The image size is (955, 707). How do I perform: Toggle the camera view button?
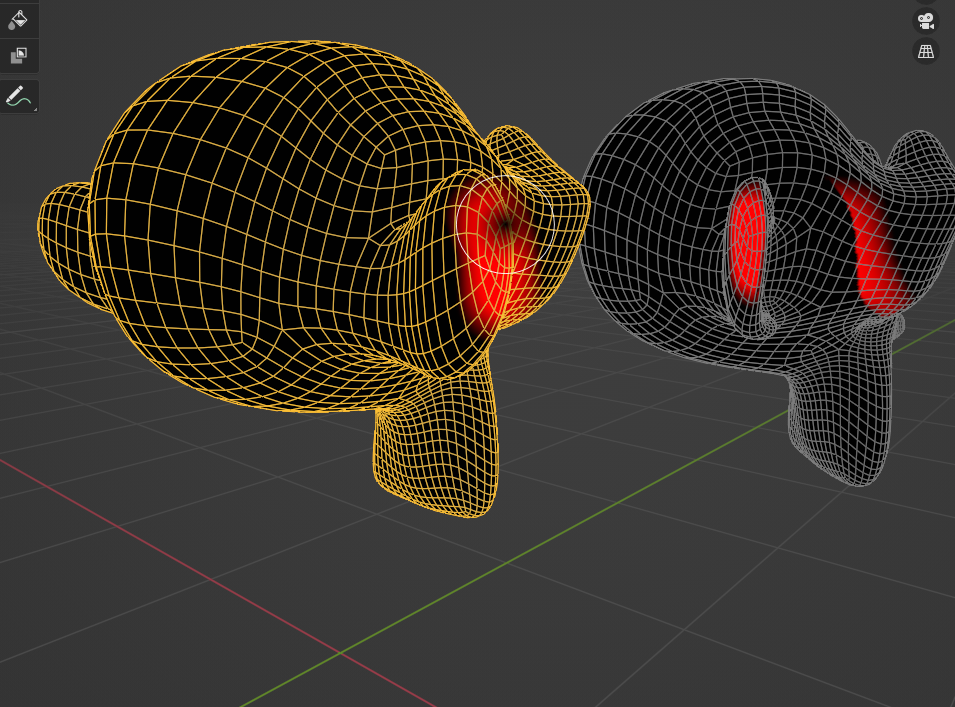pos(926,21)
